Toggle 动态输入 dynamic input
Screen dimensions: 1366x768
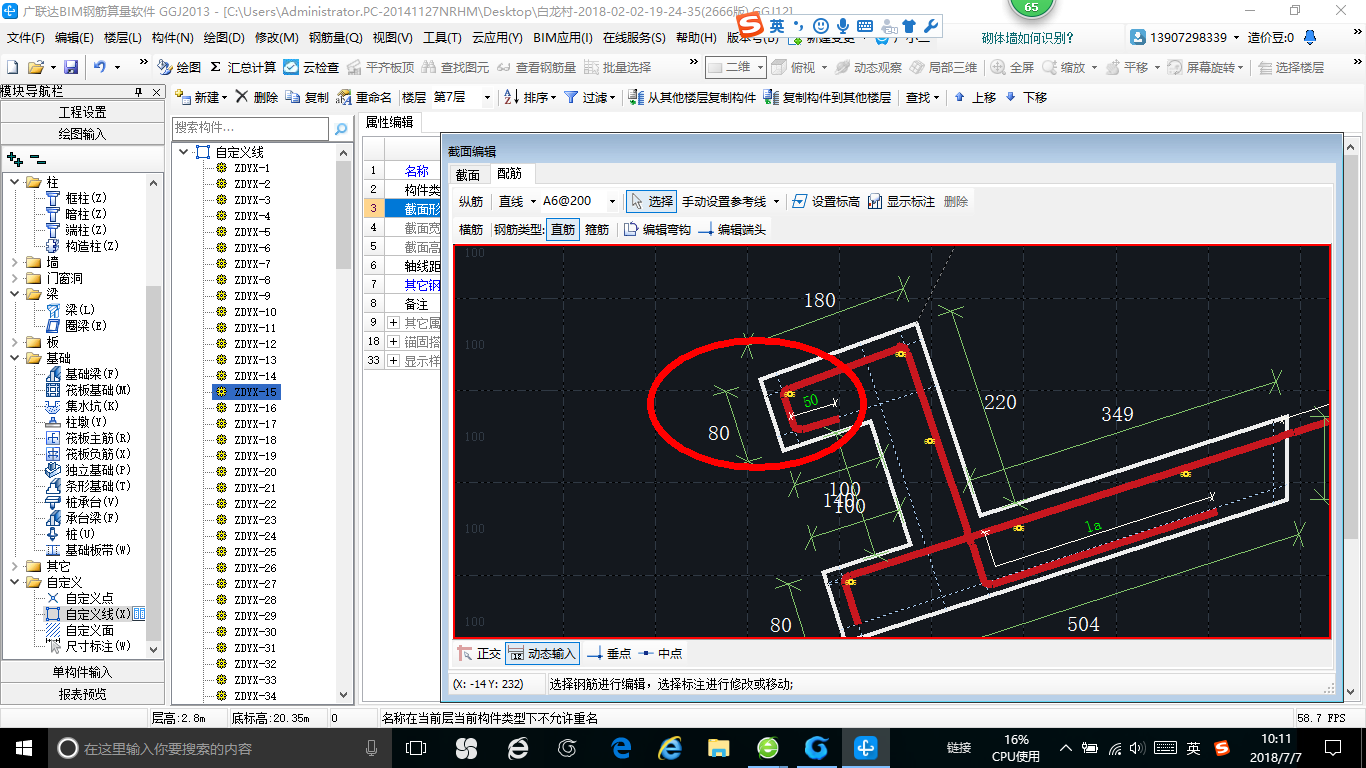[x=543, y=653]
